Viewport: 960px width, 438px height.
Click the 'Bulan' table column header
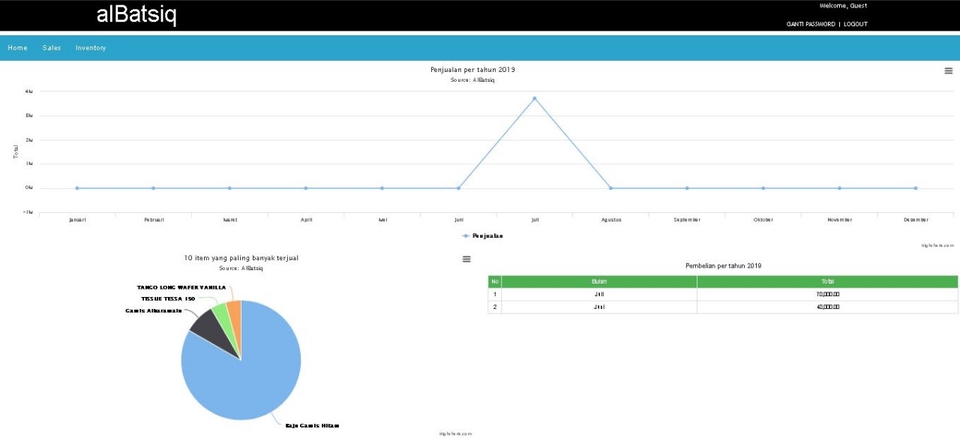pos(599,282)
